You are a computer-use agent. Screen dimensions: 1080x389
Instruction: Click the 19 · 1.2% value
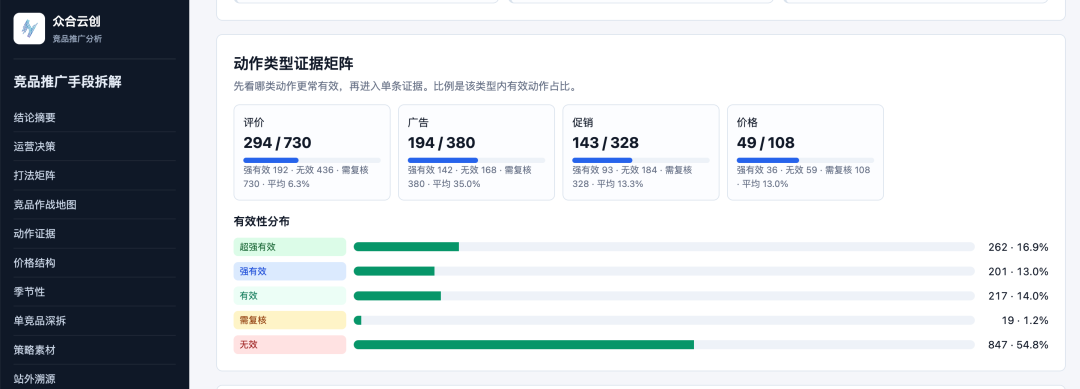pyautogui.click(x=1025, y=320)
